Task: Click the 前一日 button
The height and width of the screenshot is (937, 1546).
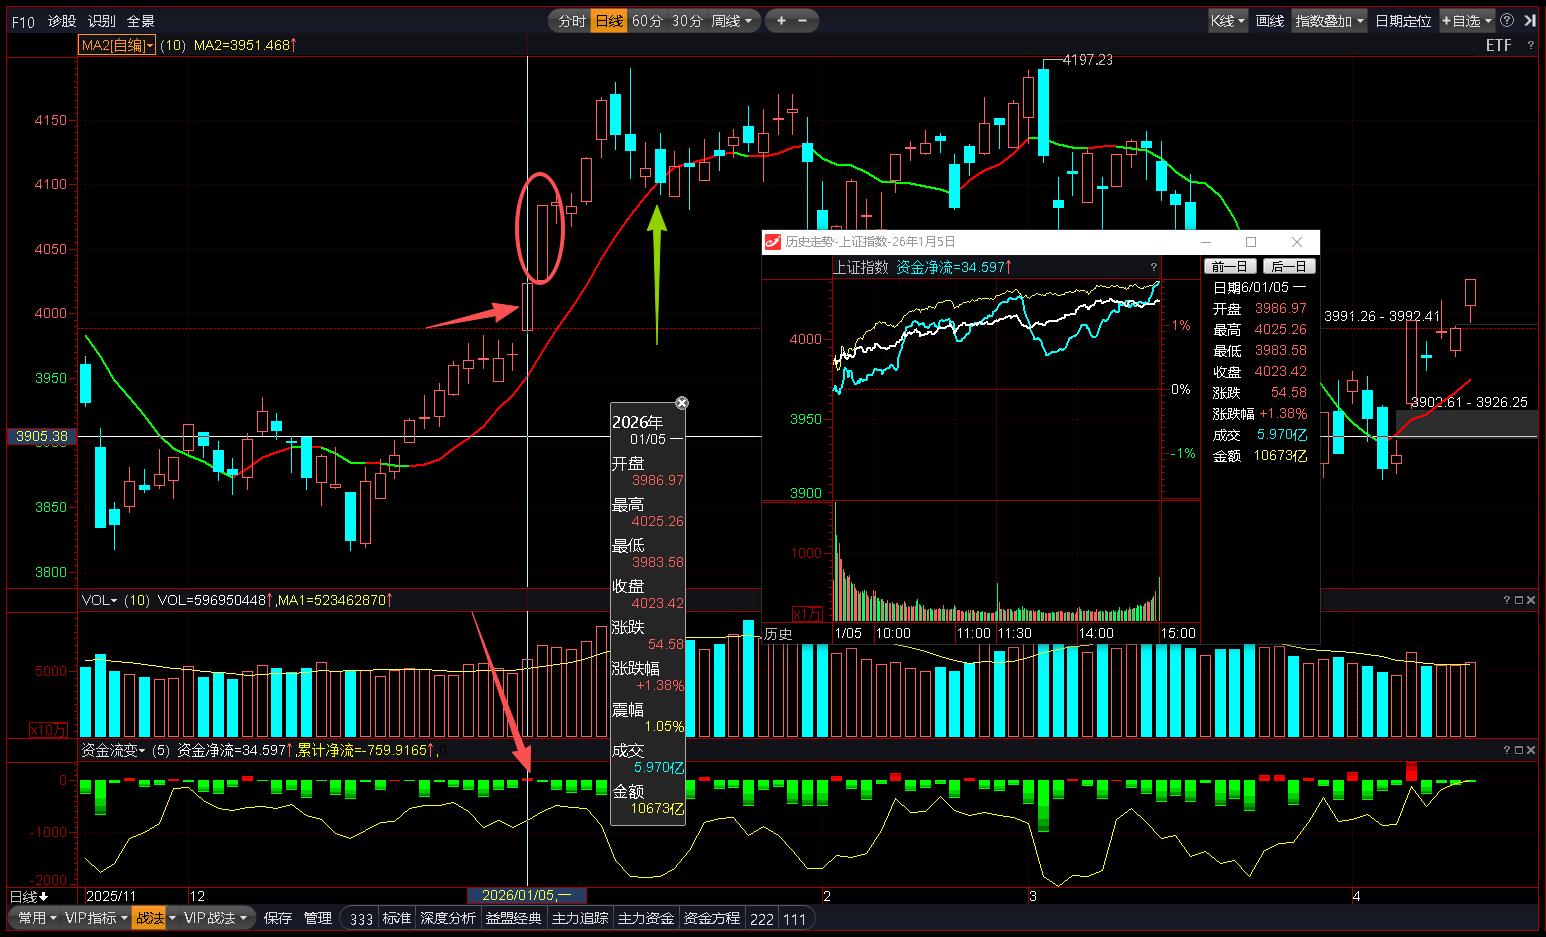Action: 1230,266
